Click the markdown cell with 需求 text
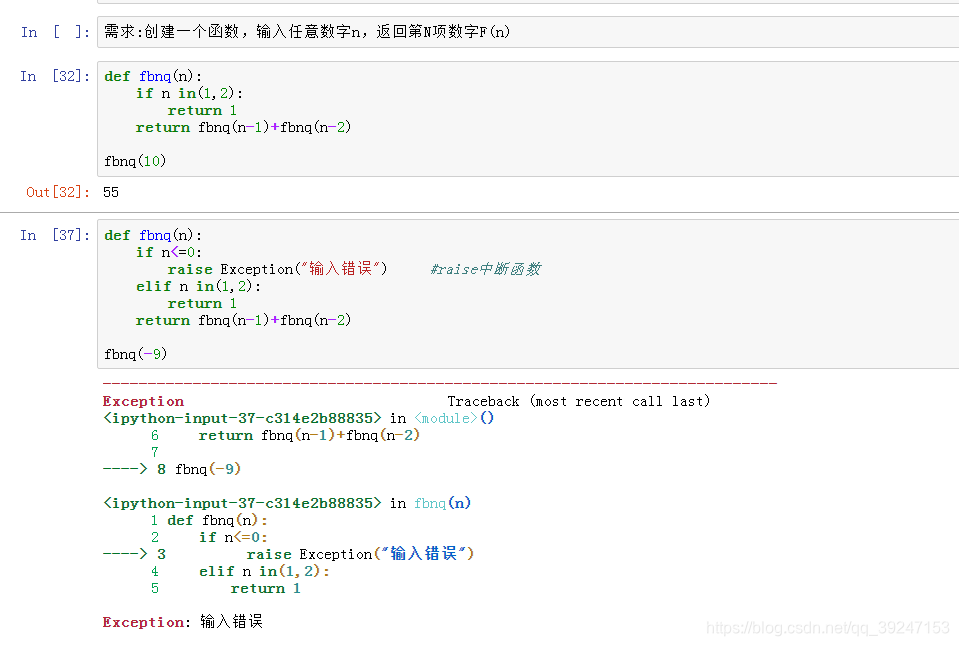This screenshot has width=959, height=646. (528, 32)
